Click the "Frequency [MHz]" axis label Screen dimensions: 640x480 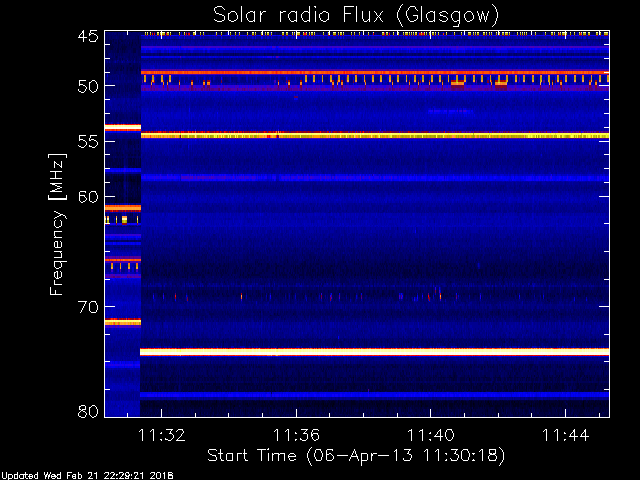click(x=57, y=224)
